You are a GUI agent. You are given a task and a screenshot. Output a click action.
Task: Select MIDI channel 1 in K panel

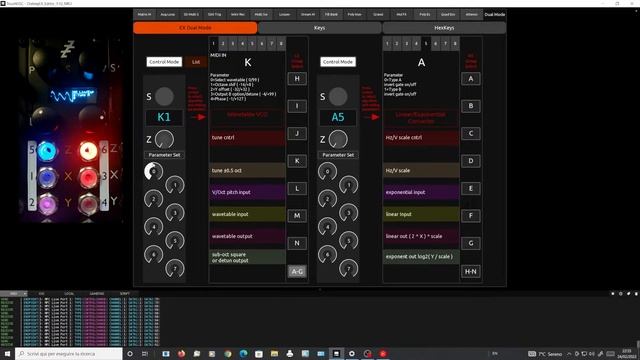pyautogui.click(x=213, y=43)
